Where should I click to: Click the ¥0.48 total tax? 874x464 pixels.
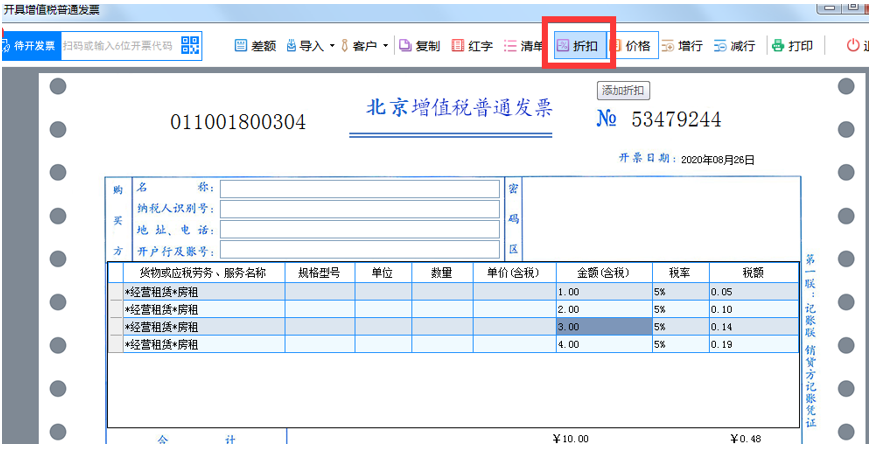[x=746, y=439]
